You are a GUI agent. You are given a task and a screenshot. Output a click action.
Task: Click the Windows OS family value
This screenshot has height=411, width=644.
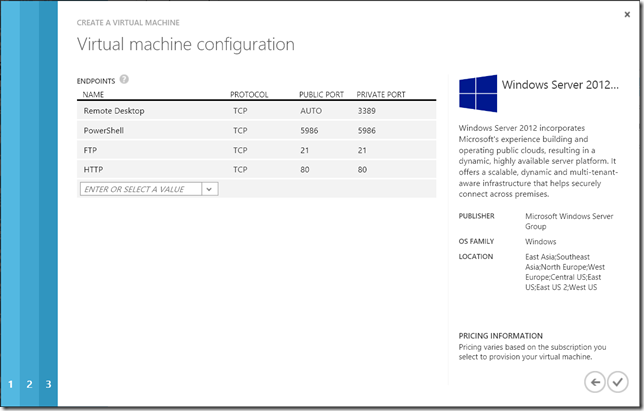540,241
